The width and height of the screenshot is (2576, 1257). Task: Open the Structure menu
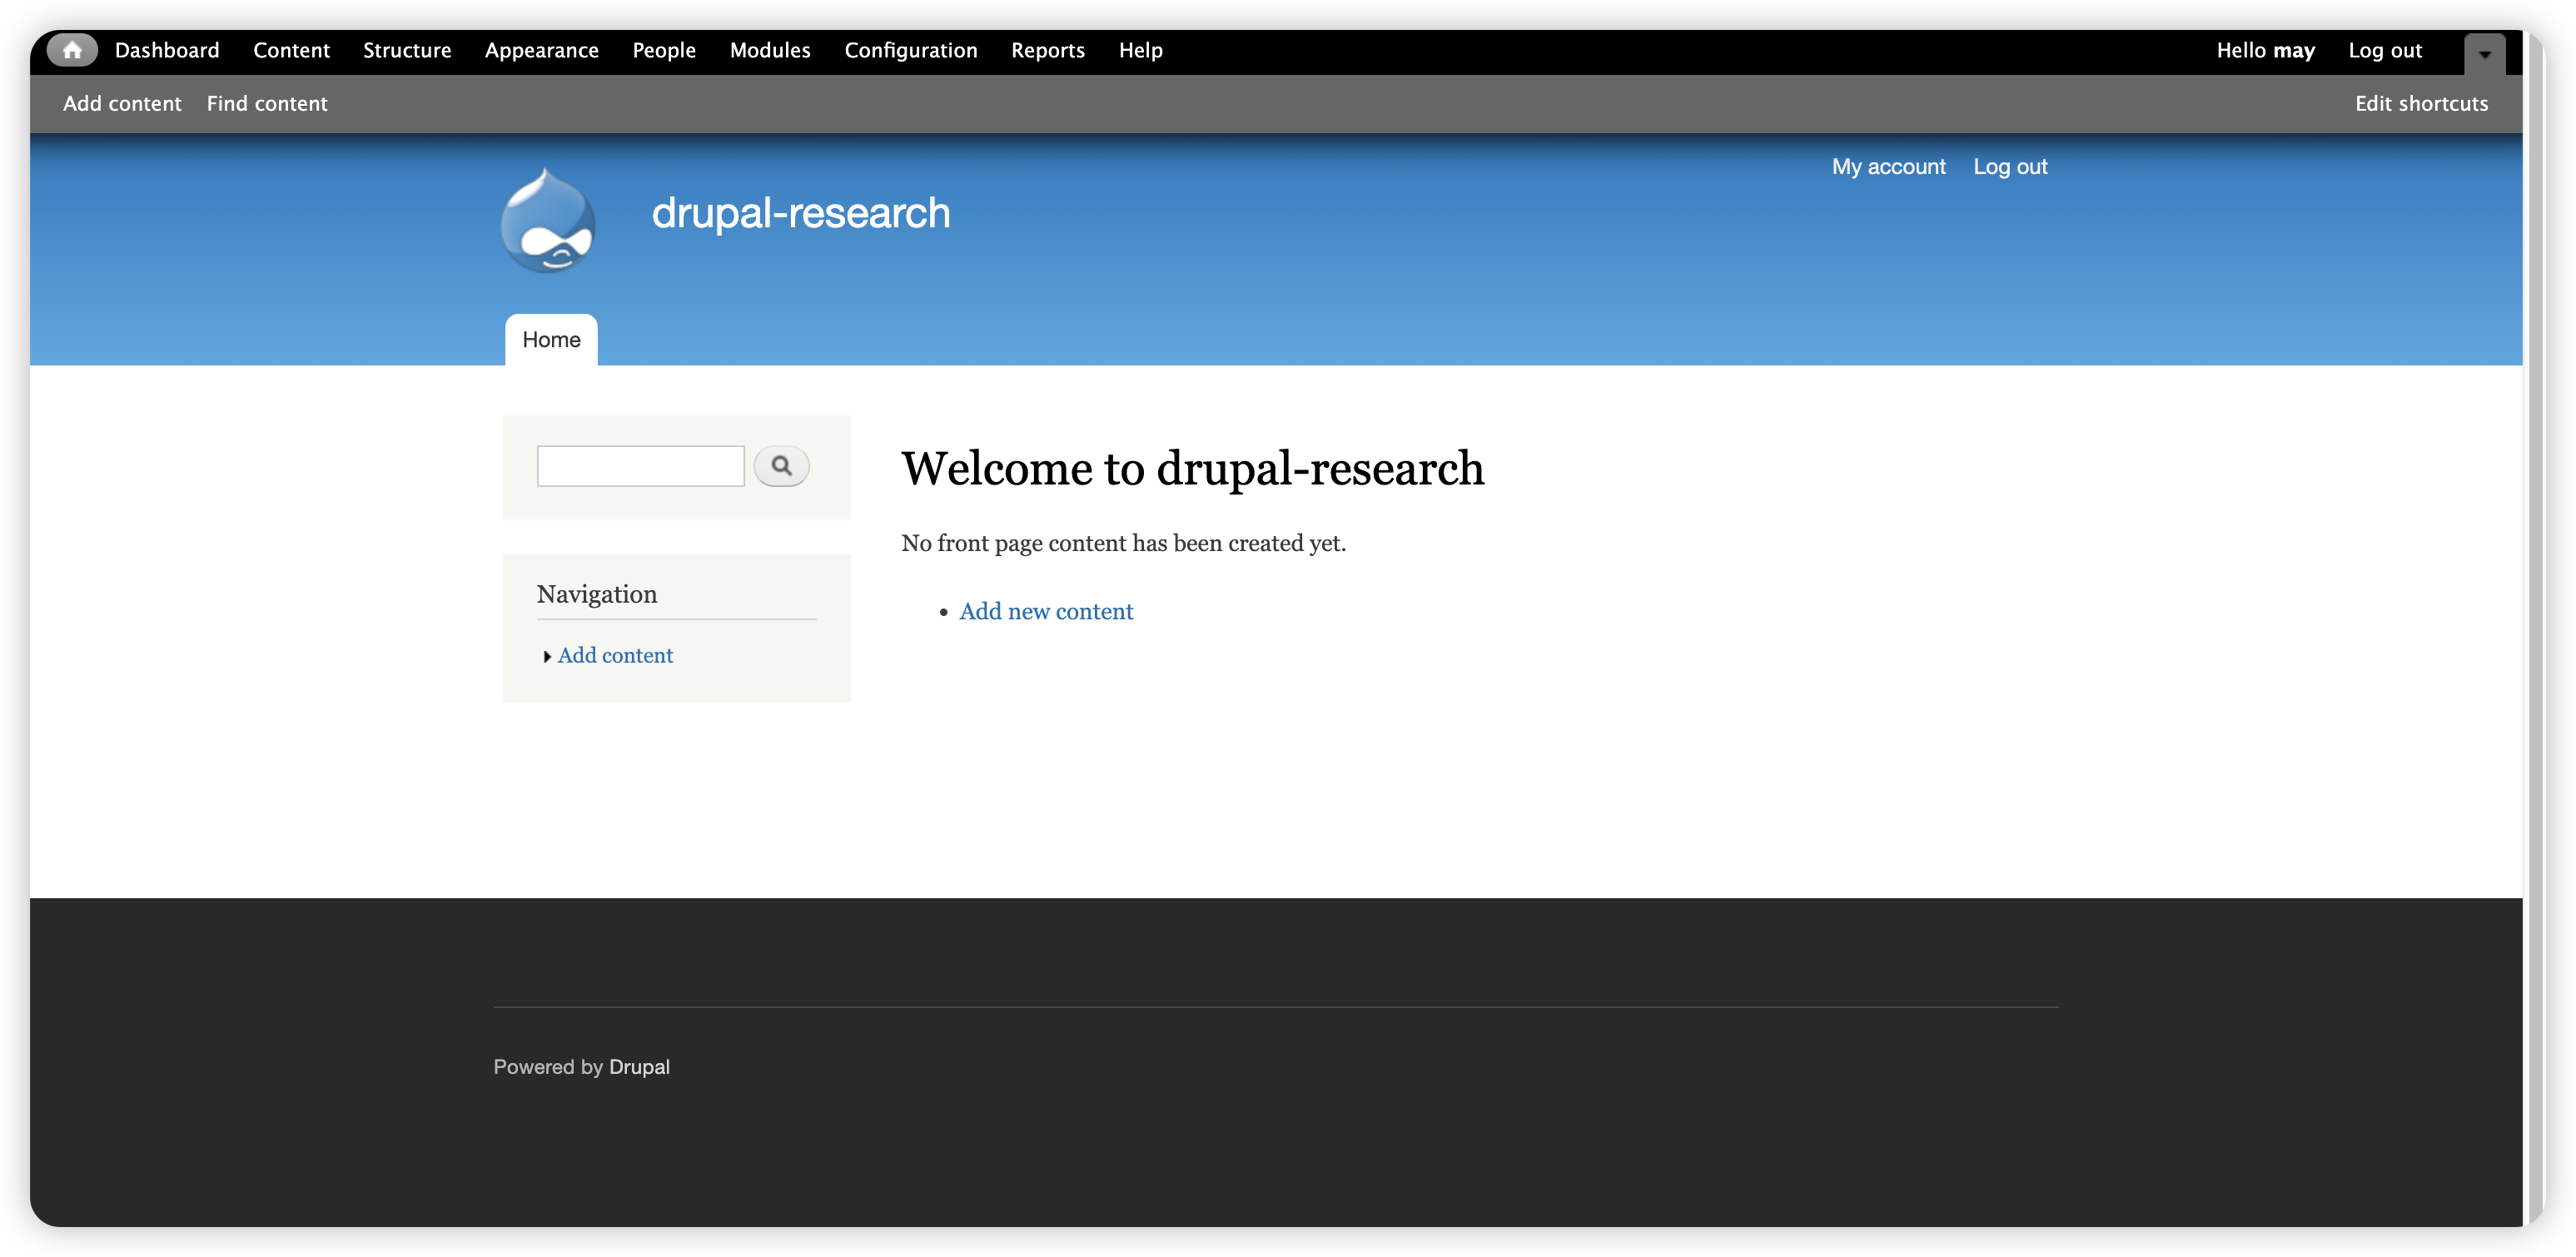click(x=407, y=50)
